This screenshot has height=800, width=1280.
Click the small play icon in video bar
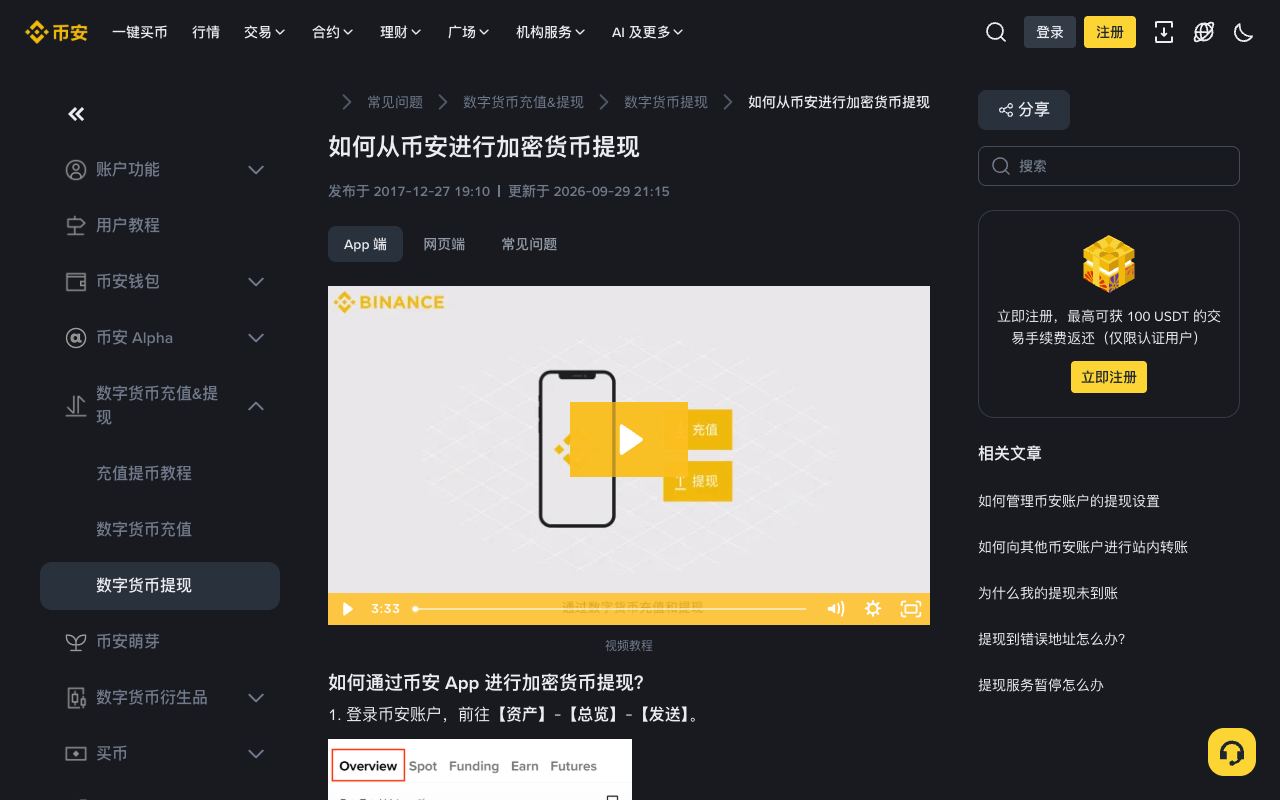pyautogui.click(x=347, y=608)
